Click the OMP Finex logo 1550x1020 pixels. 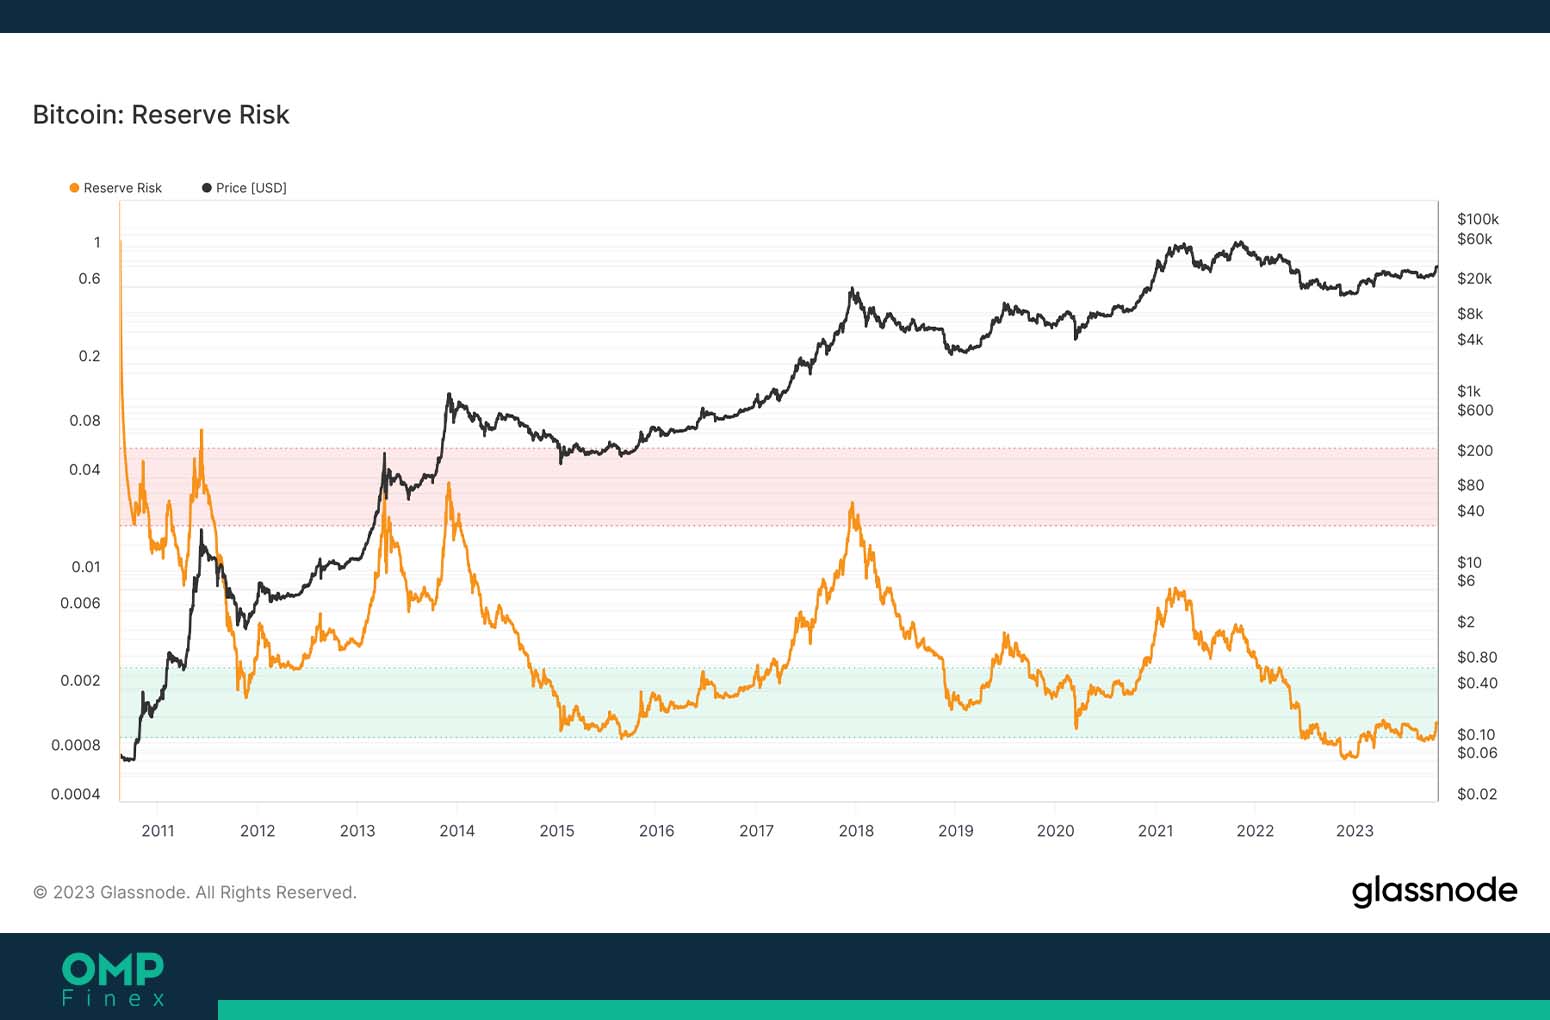pos(113,979)
